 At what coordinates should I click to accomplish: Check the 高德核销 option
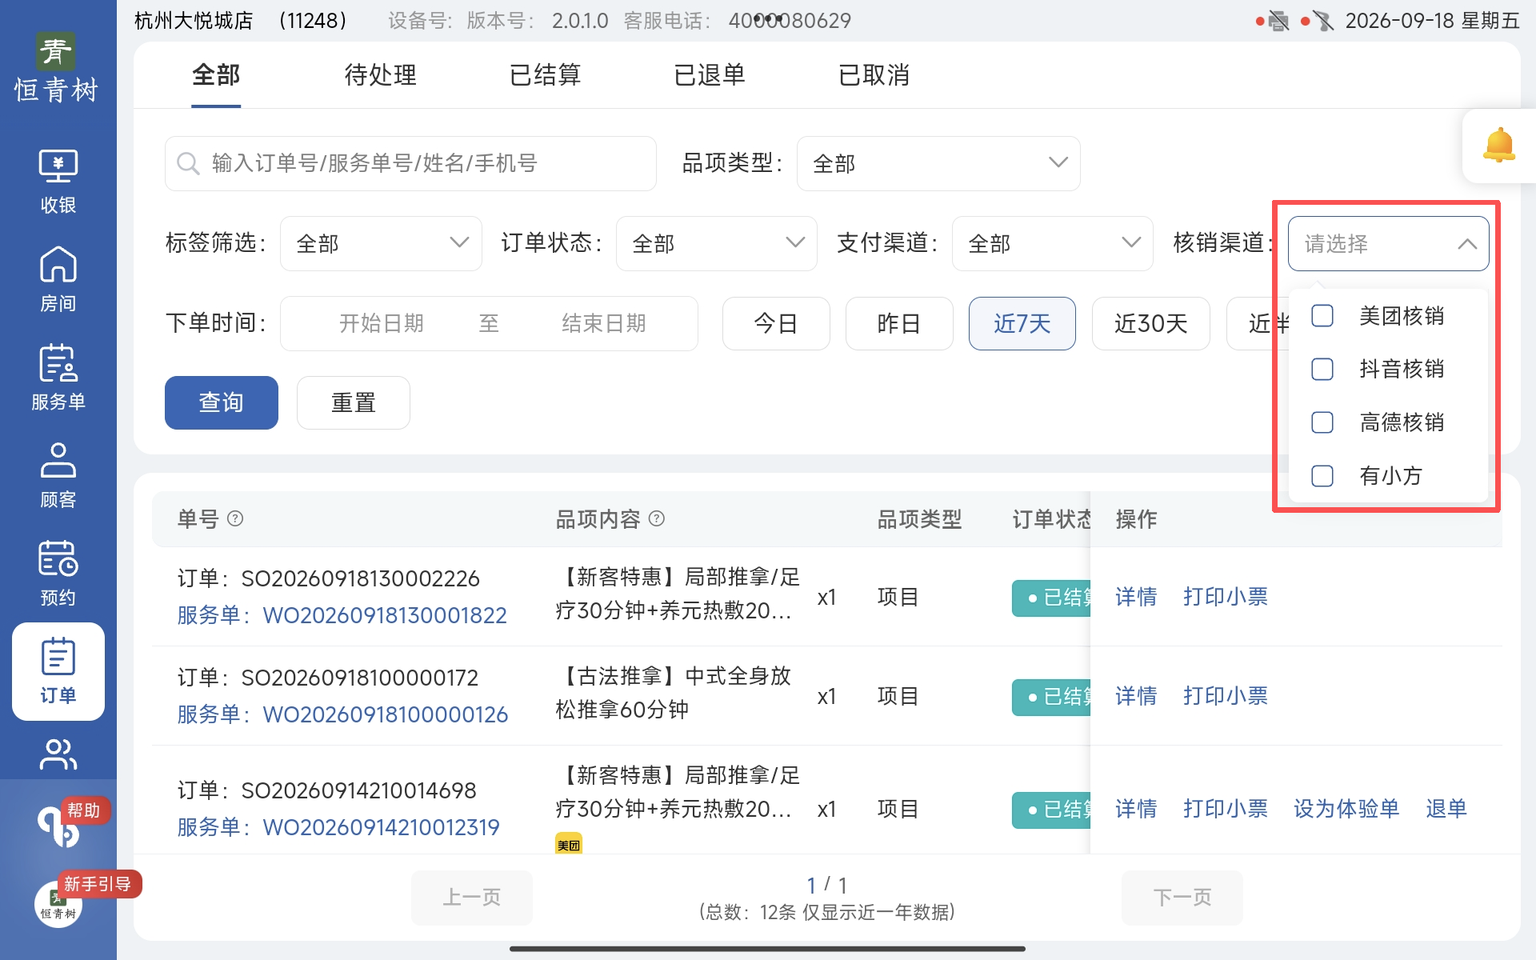1322,422
